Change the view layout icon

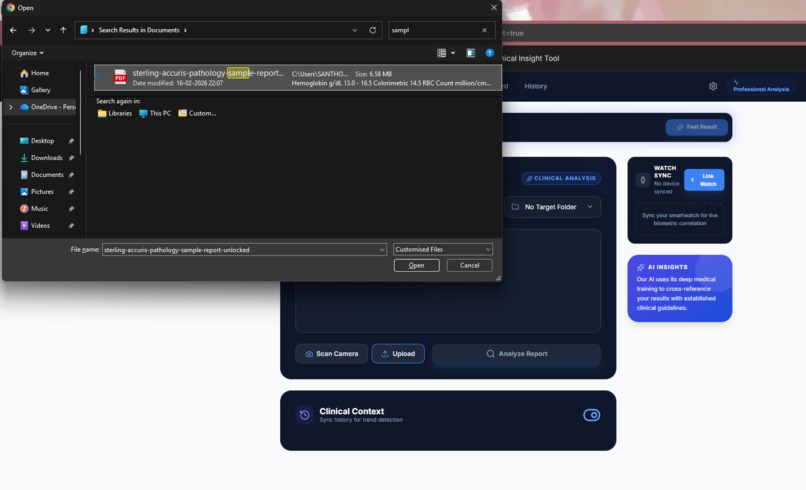[x=442, y=53]
